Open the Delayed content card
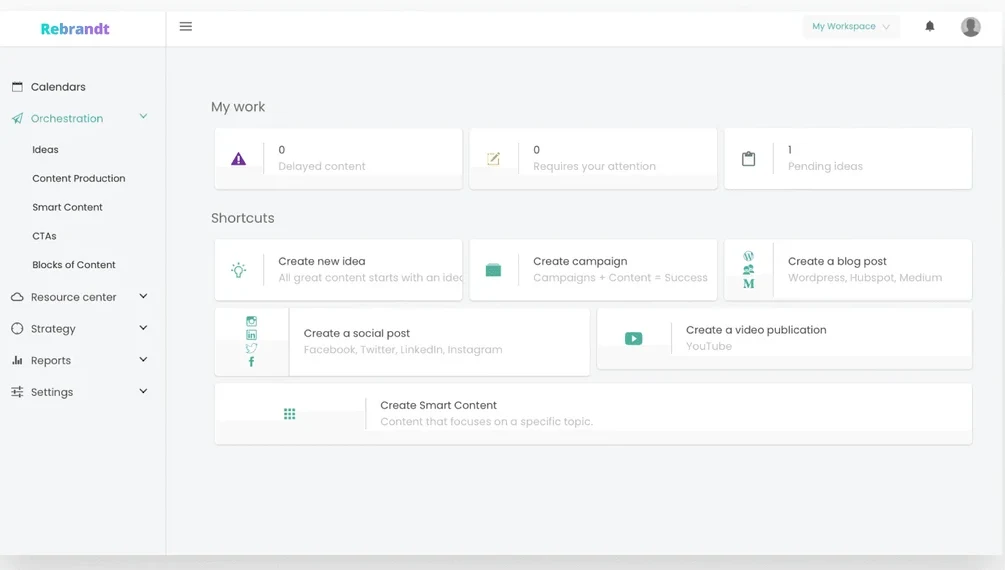 coord(338,158)
